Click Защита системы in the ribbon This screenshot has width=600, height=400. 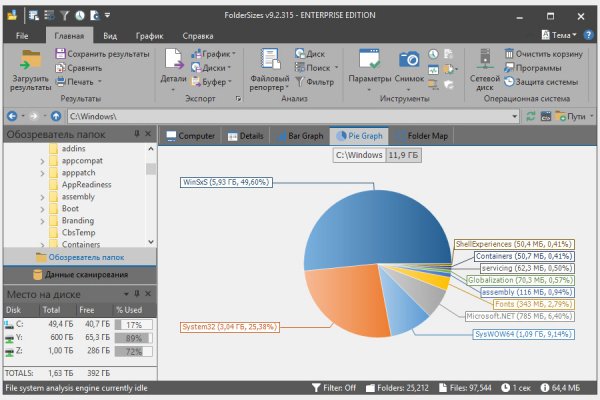541,82
